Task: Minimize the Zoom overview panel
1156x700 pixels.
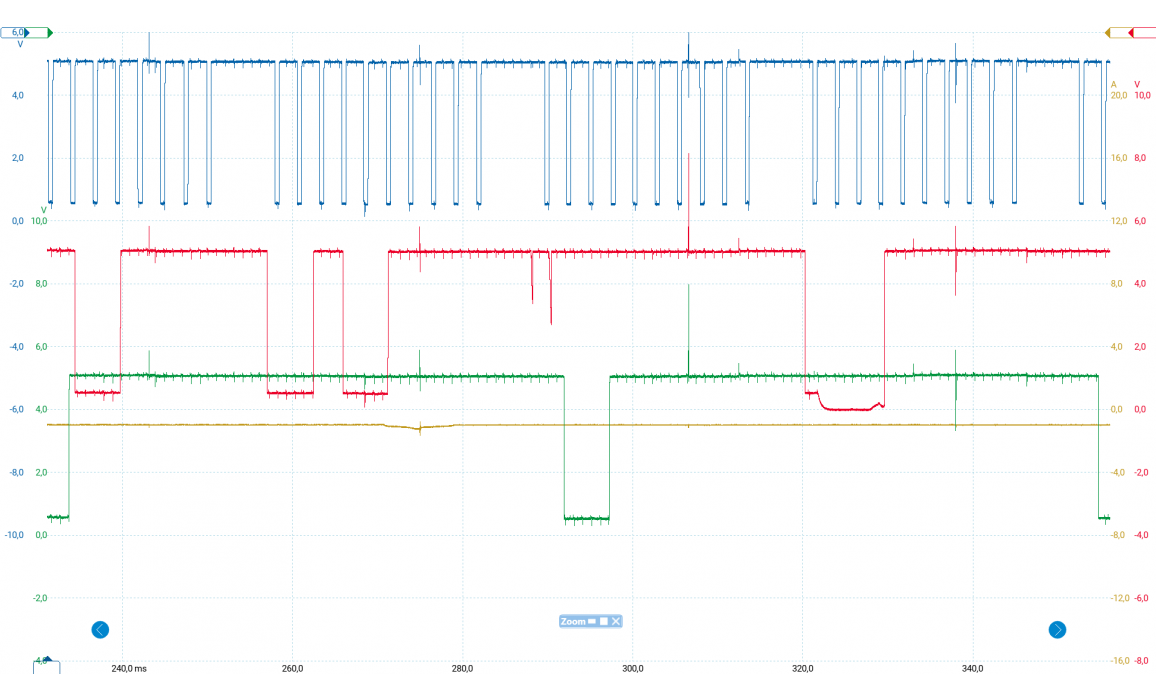Action: click(x=592, y=622)
